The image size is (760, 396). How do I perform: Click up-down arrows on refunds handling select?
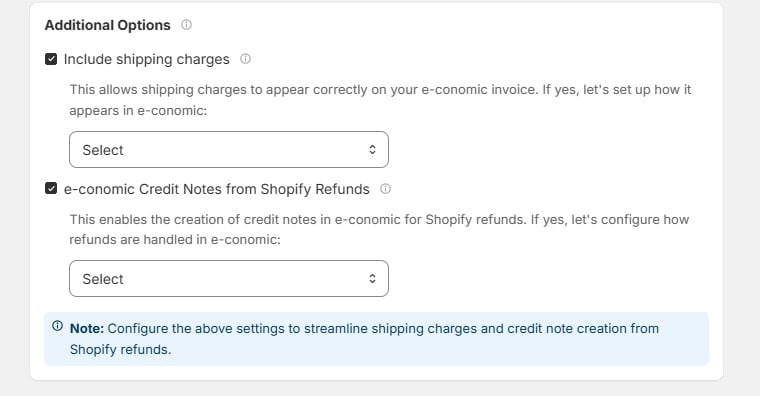point(372,278)
